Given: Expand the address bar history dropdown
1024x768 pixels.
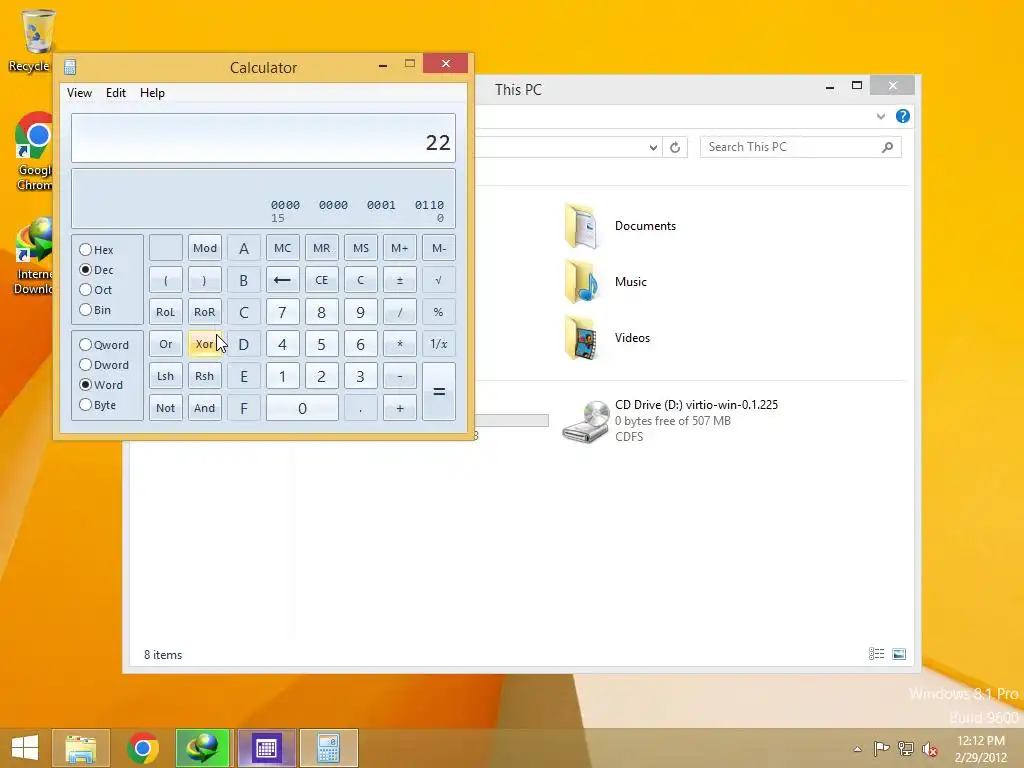Looking at the screenshot, I should click(653, 148).
